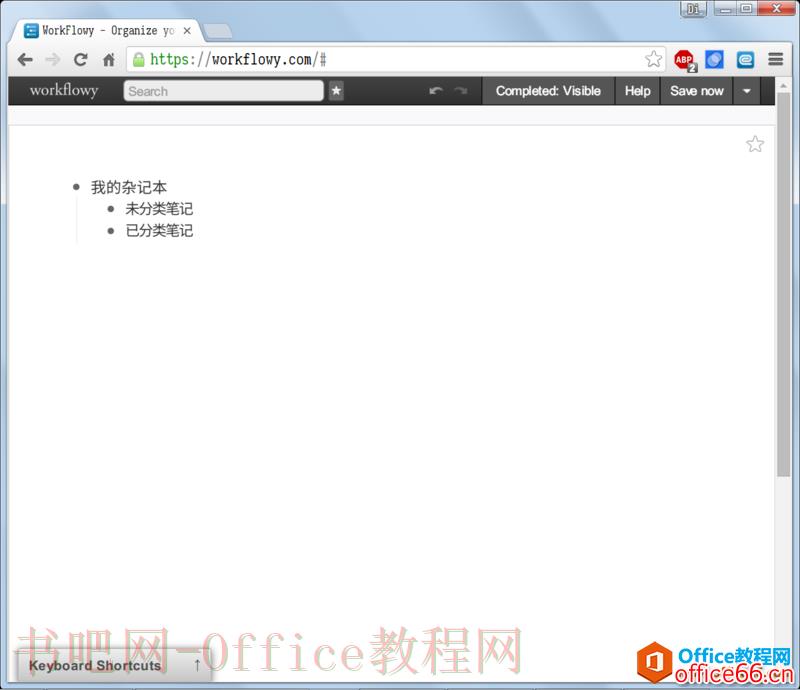The width and height of the screenshot is (800, 690).
Task: Minimize the Chrome window
Action: [725, 9]
